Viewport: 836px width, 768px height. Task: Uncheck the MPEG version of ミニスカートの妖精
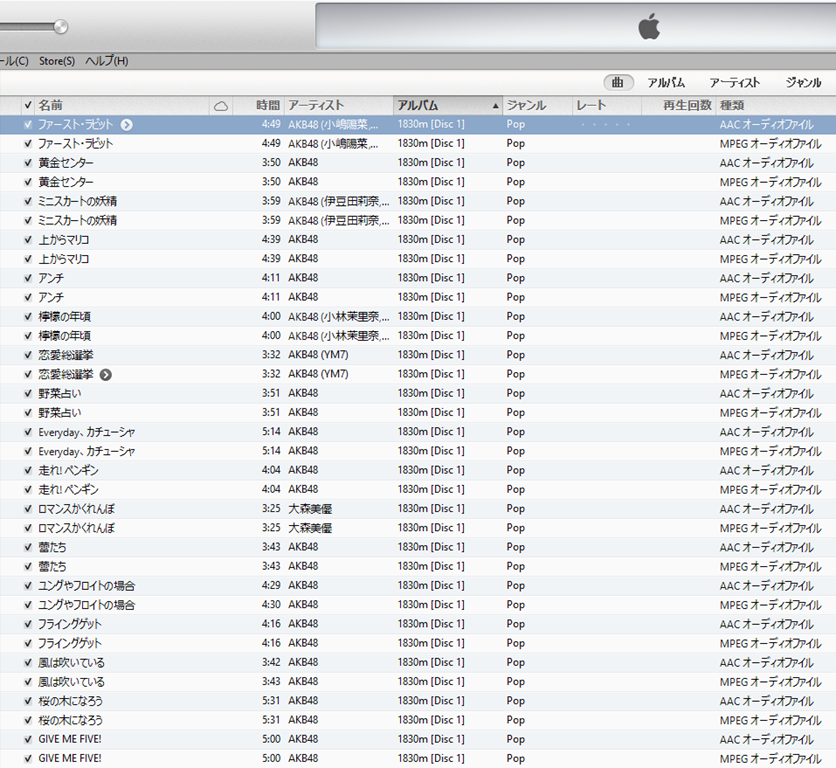[x=28, y=220]
